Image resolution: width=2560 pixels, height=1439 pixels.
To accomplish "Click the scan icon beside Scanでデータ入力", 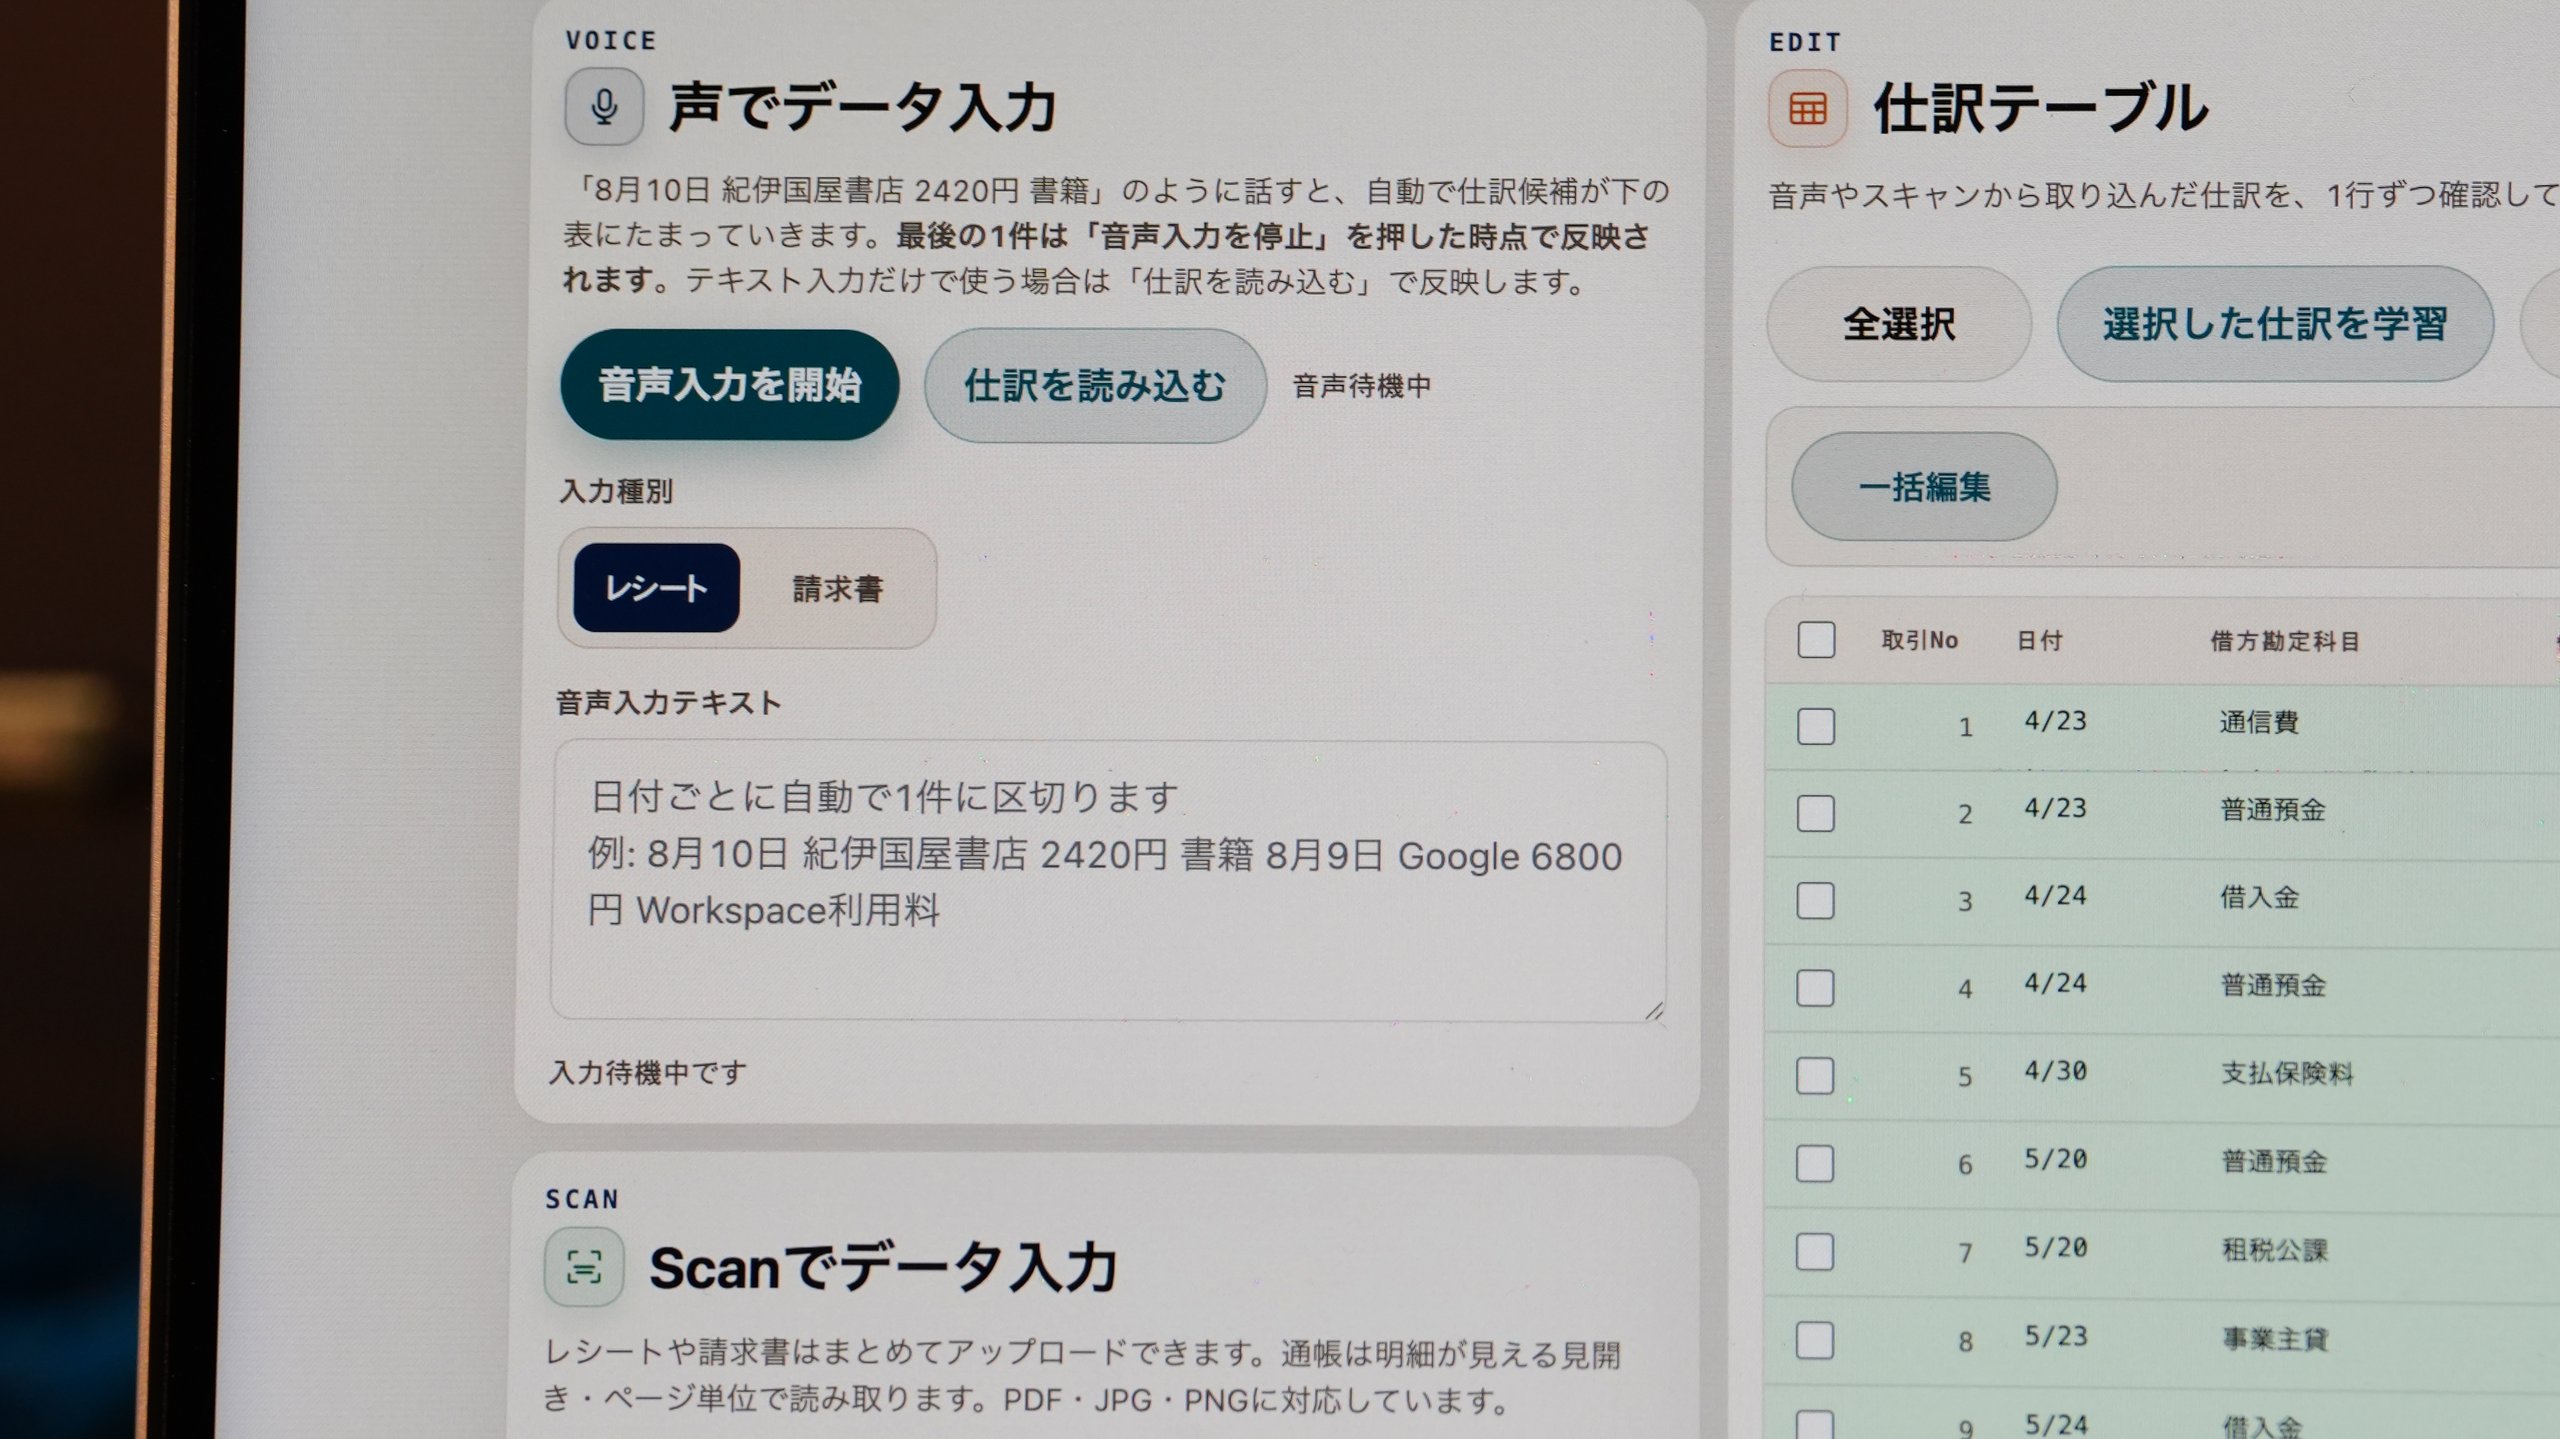I will tap(584, 1268).
